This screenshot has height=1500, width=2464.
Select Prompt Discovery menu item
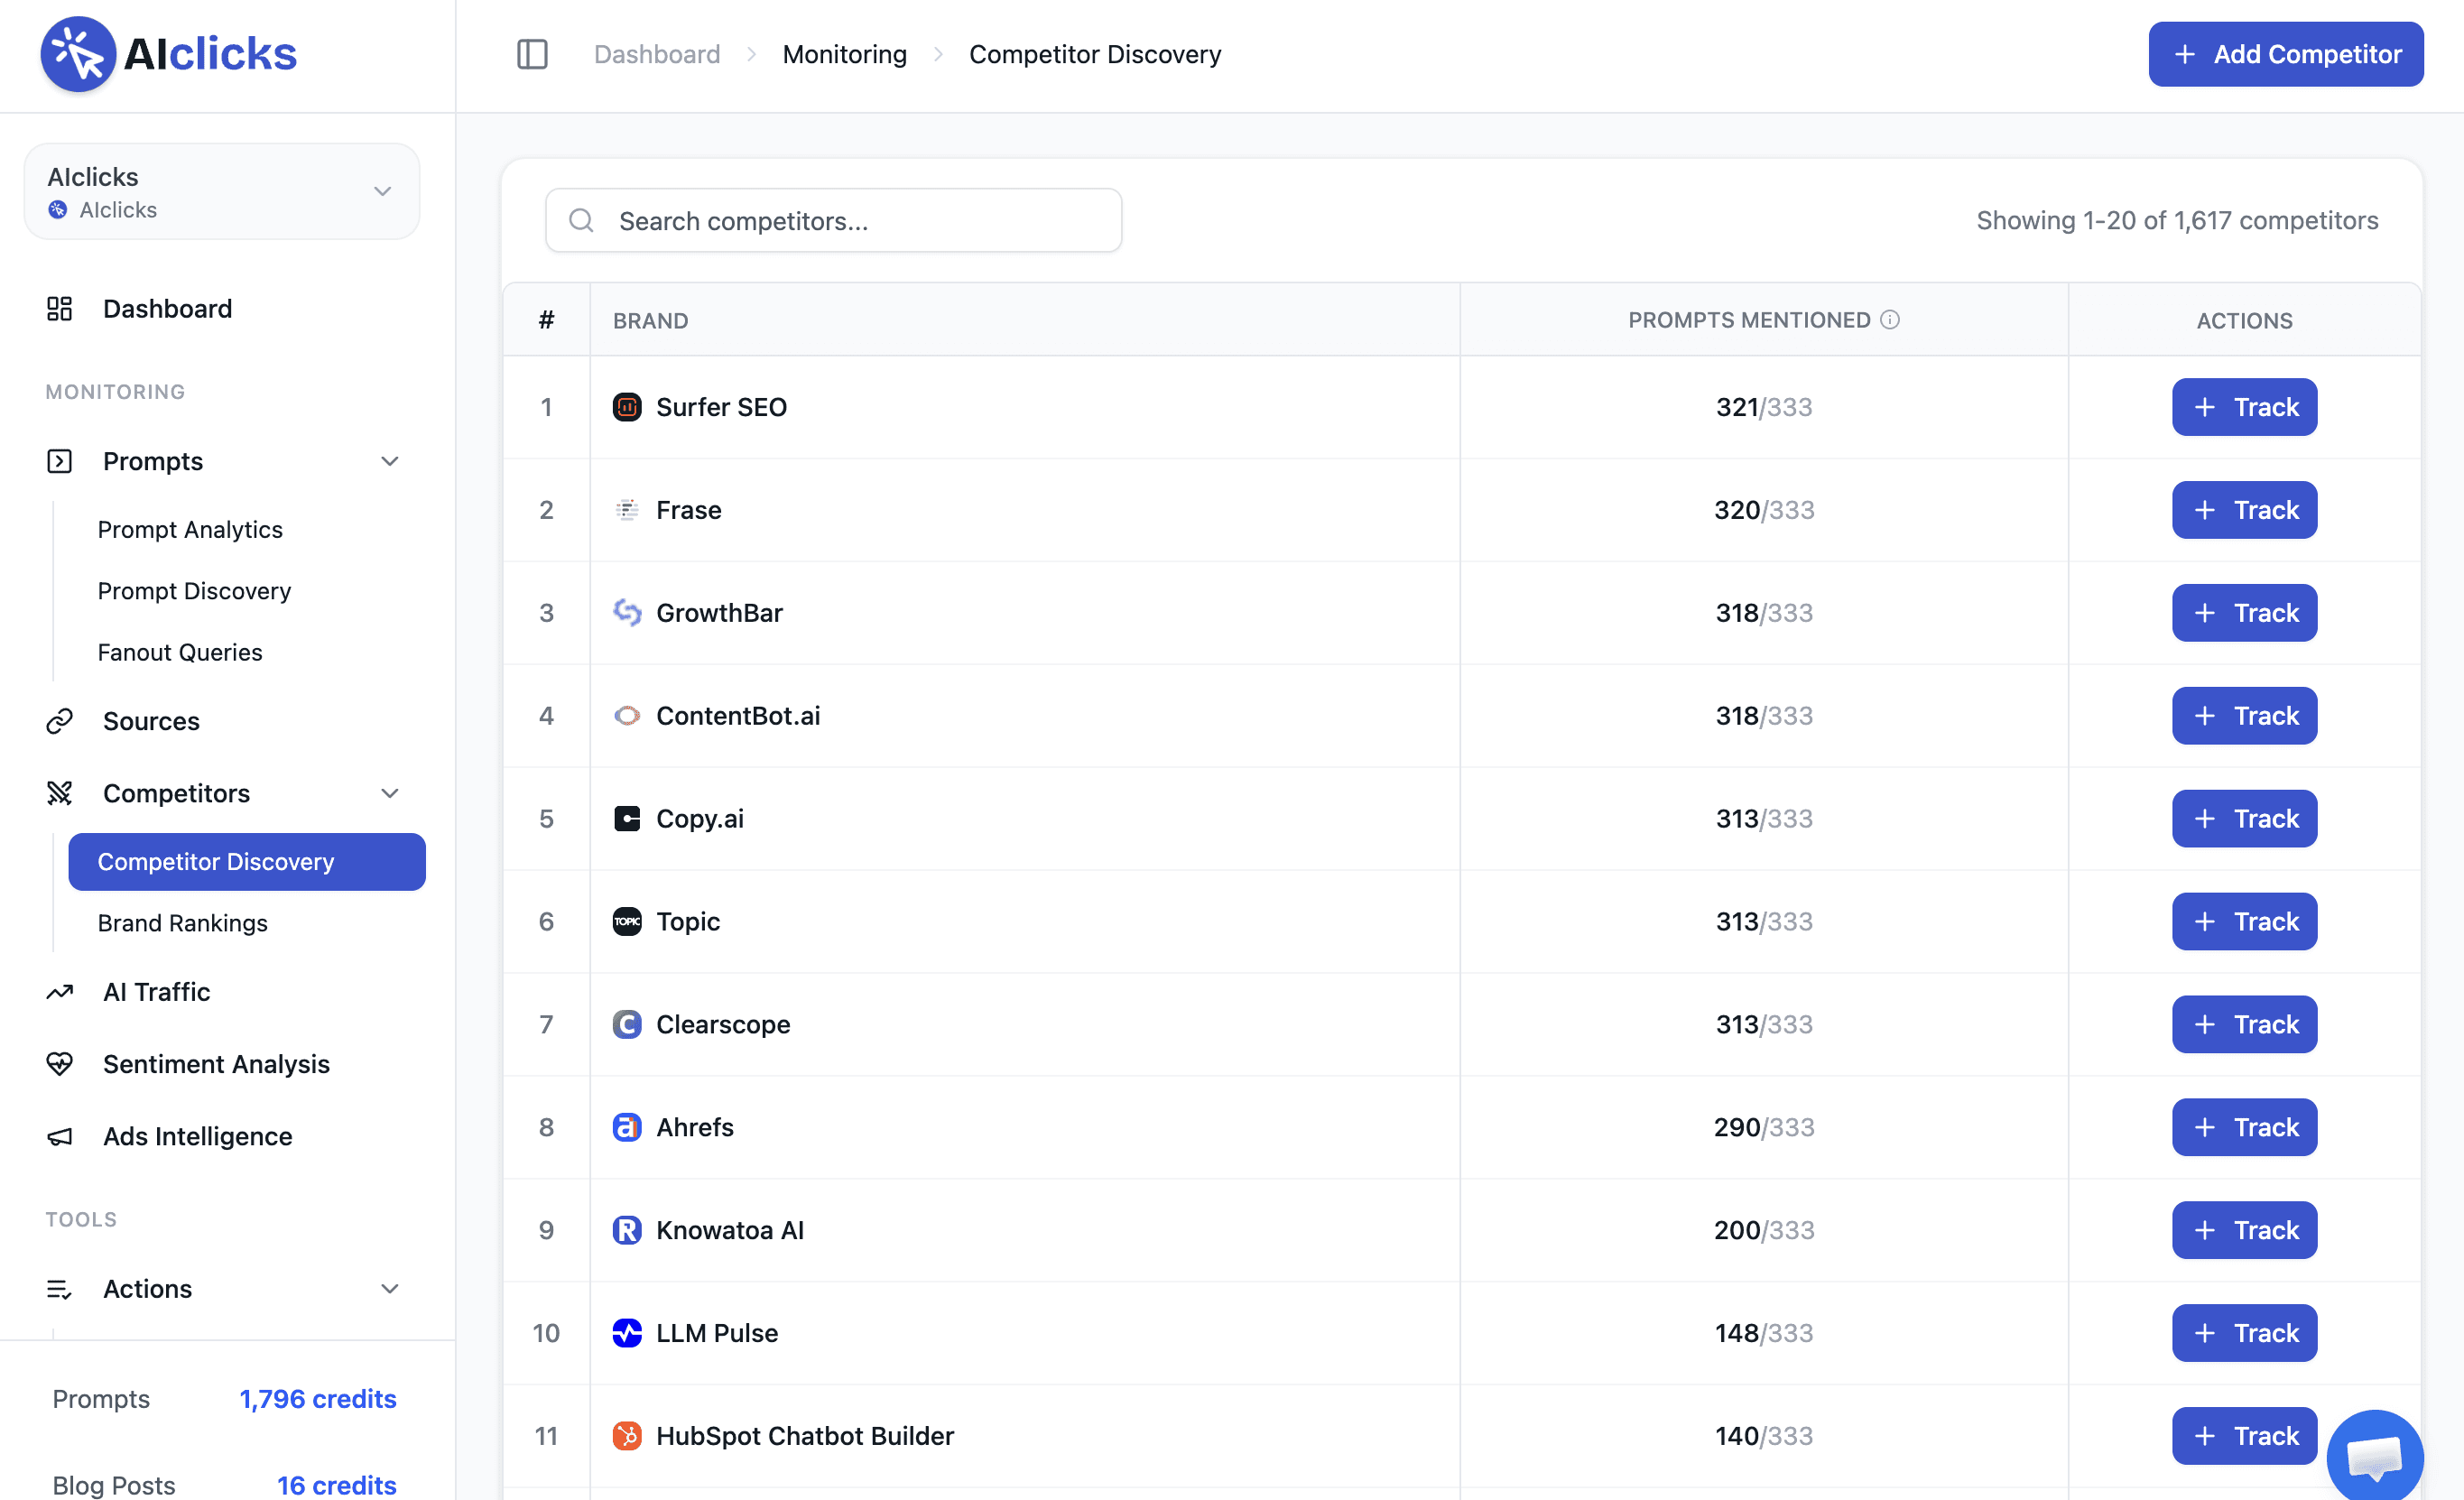(x=194, y=591)
